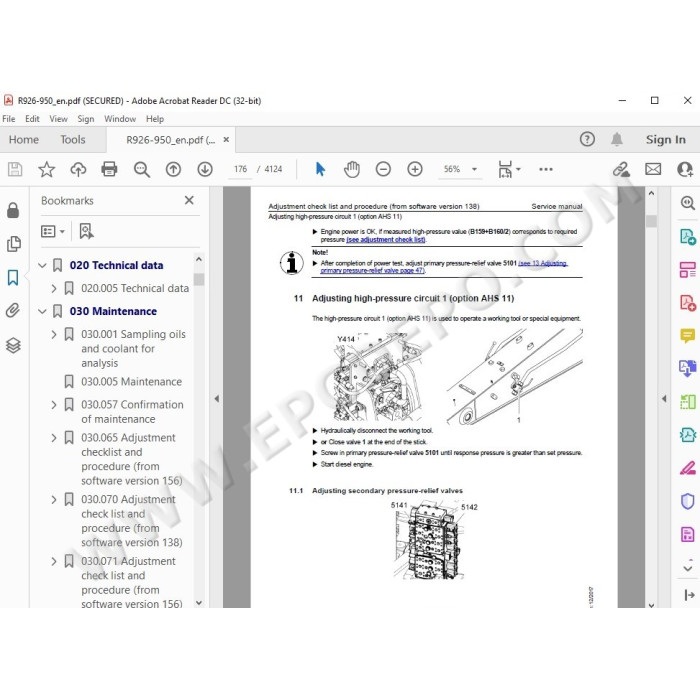Collapse the 030 Maintenance bookmark
Image resolution: width=700 pixels, height=700 pixels.
tap(42, 311)
